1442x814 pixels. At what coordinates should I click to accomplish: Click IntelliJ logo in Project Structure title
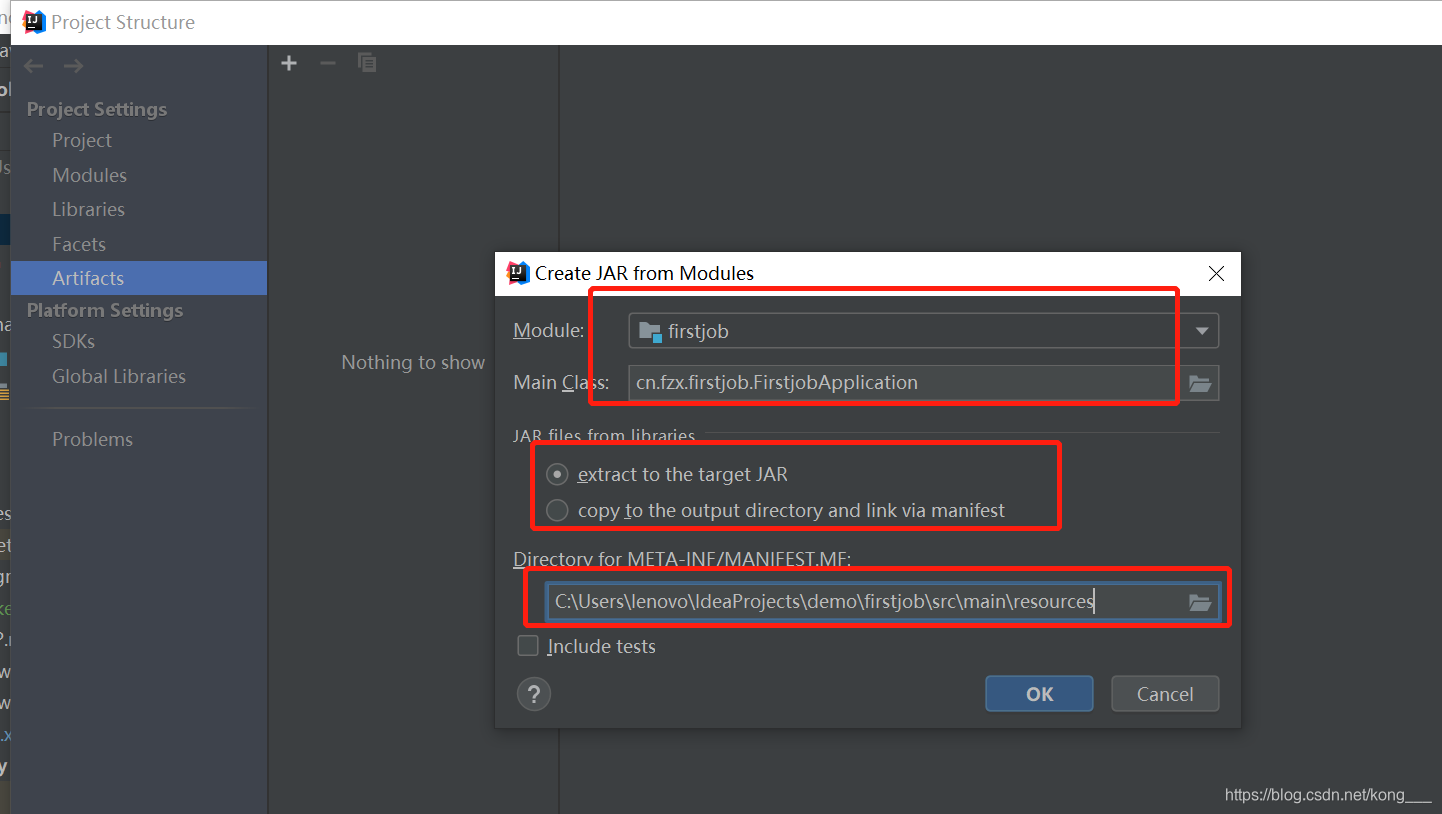pyautogui.click(x=35, y=22)
